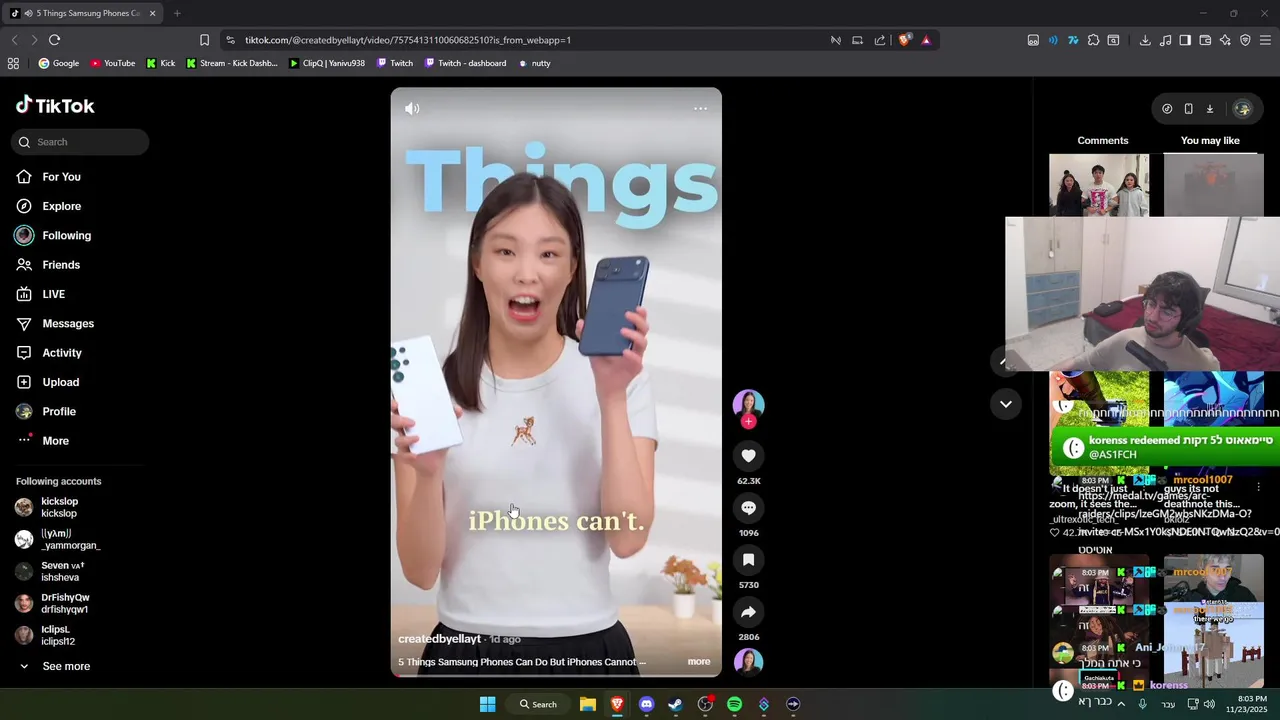Show hidden system tray icons
The width and height of the screenshot is (1280, 720).
(1120, 704)
